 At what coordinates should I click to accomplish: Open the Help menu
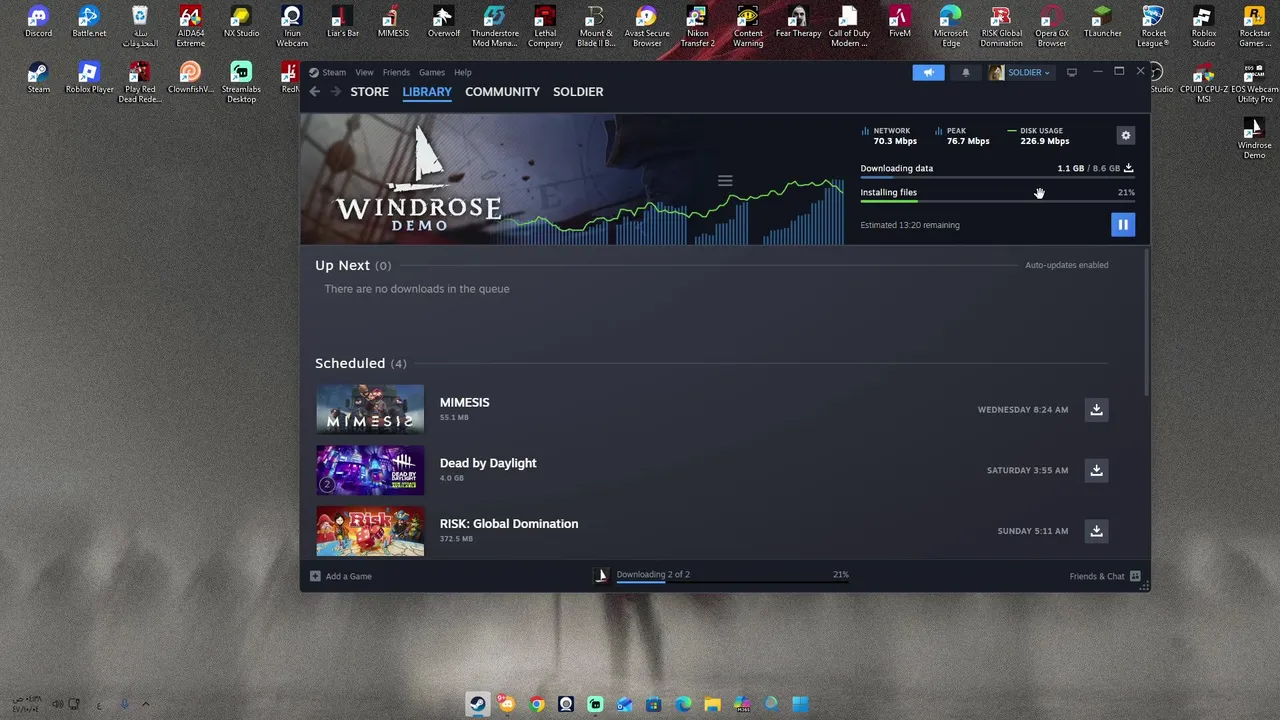click(462, 72)
